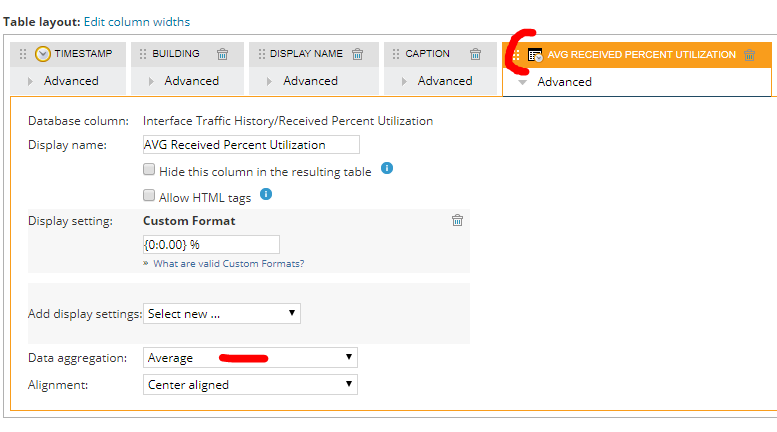777x432 pixels.
Task: Open the Add display settings dropdown
Action: click(222, 313)
